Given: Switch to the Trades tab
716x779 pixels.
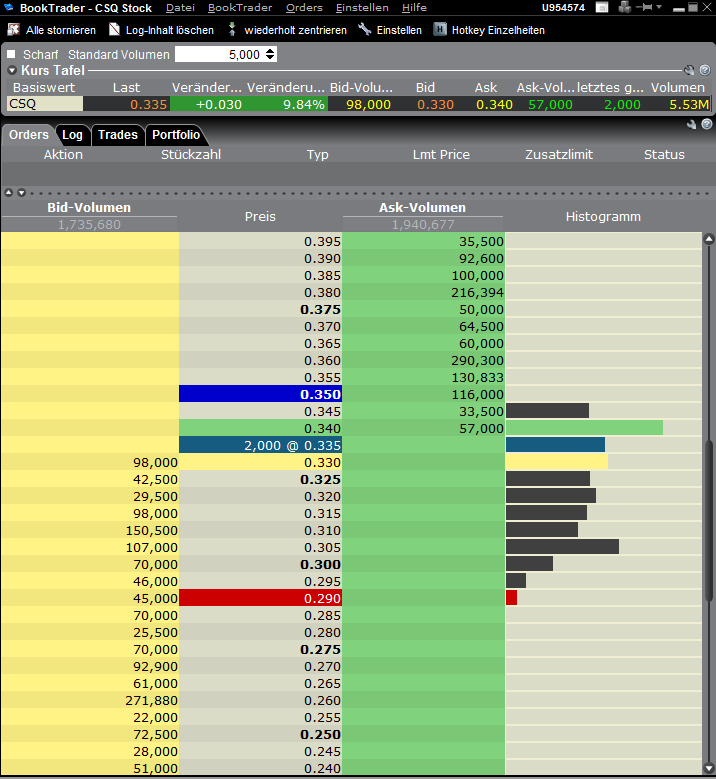Looking at the screenshot, I should point(117,135).
